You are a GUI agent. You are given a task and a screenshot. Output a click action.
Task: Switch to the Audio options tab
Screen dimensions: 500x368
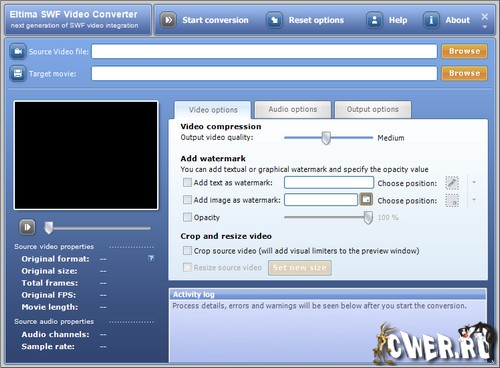293,109
